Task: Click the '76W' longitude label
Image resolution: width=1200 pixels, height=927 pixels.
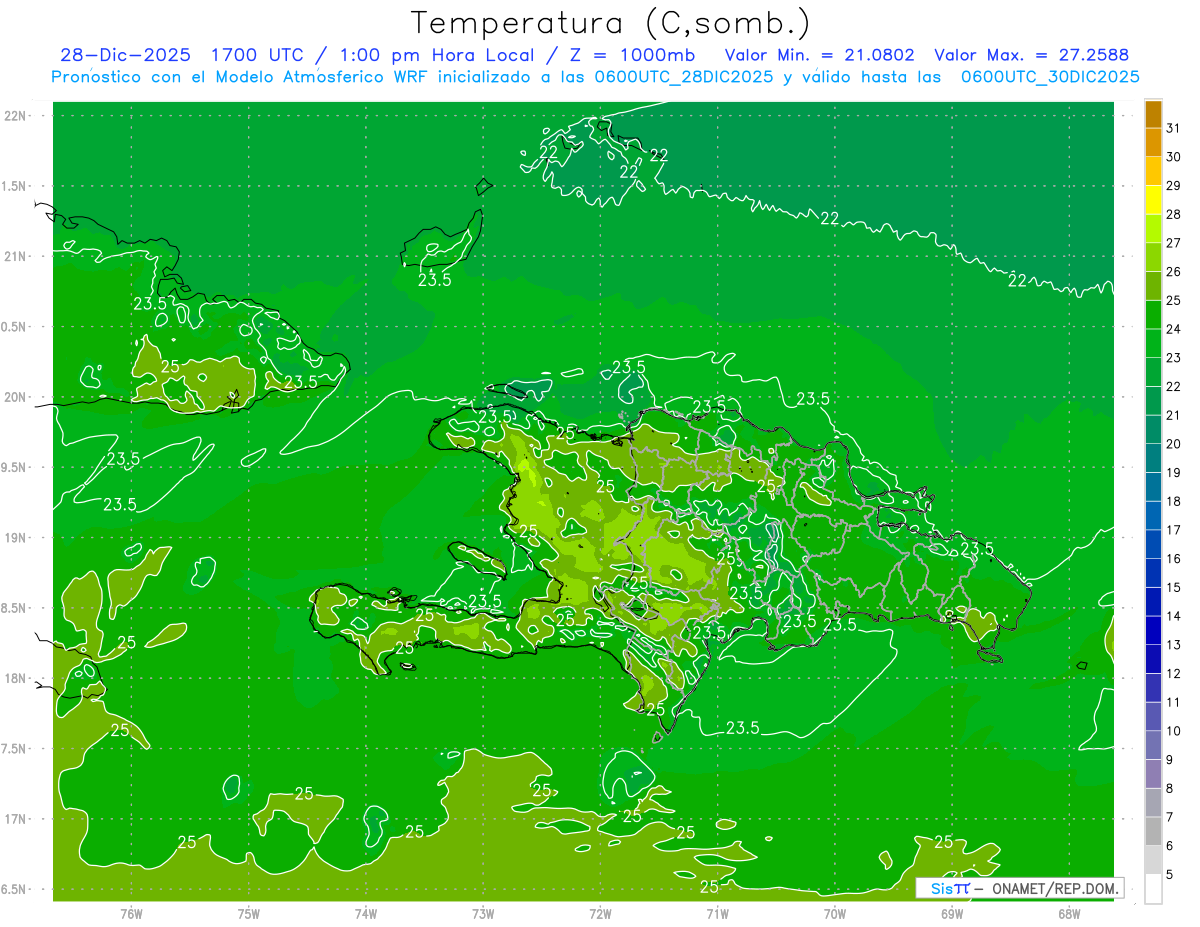Action: pyautogui.click(x=131, y=913)
